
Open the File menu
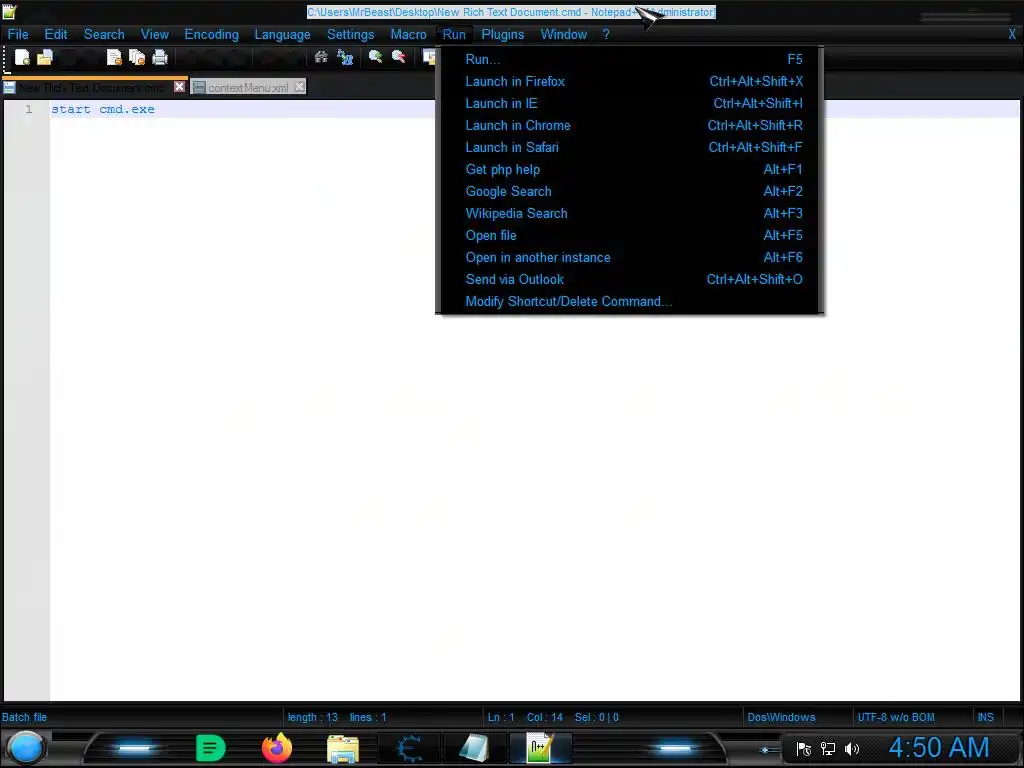click(18, 35)
